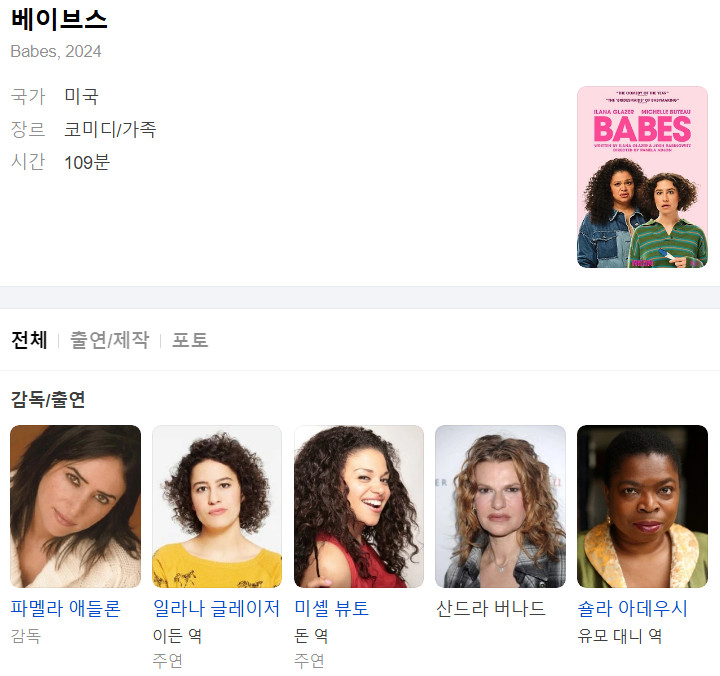Image resolution: width=720 pixels, height=676 pixels.
Task: Click the 109분 runtime value
Action: (x=87, y=162)
